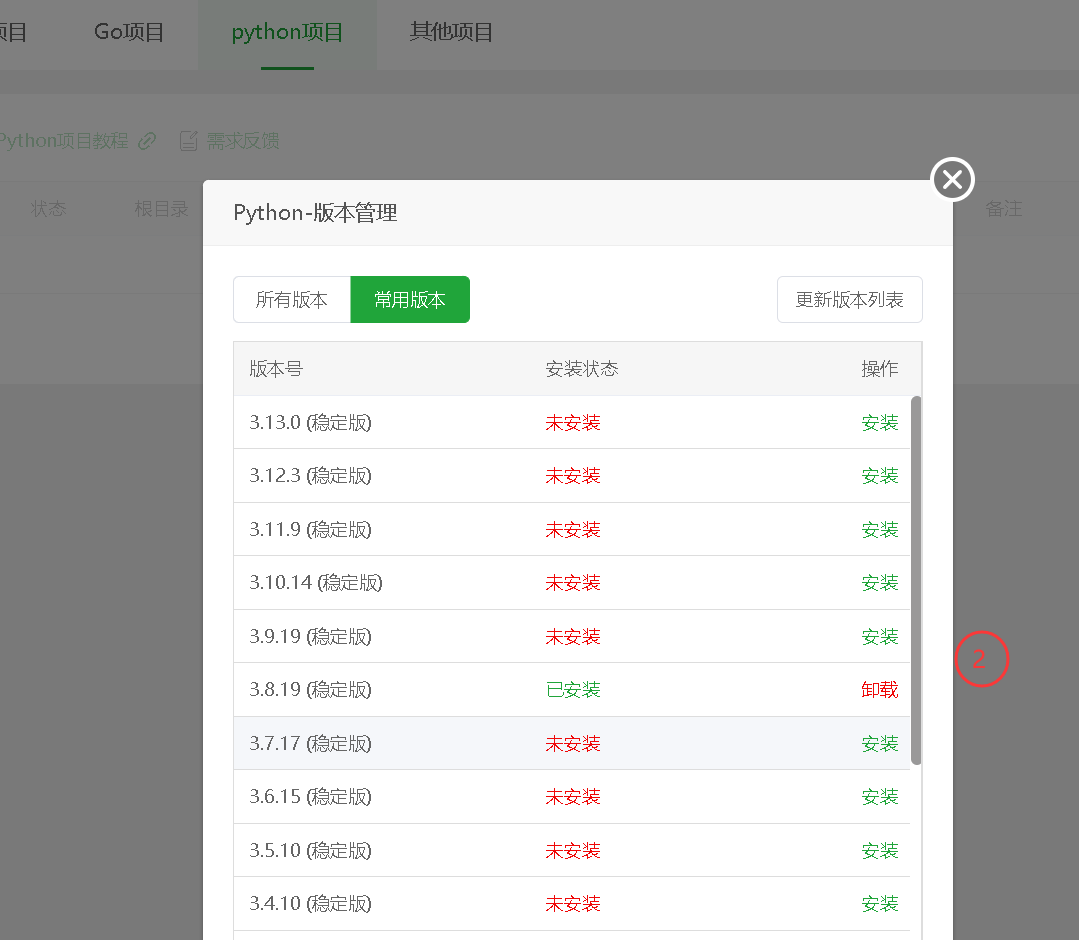Click the 未安装 status of 3.11.9
The image size is (1079, 940).
[x=573, y=529]
